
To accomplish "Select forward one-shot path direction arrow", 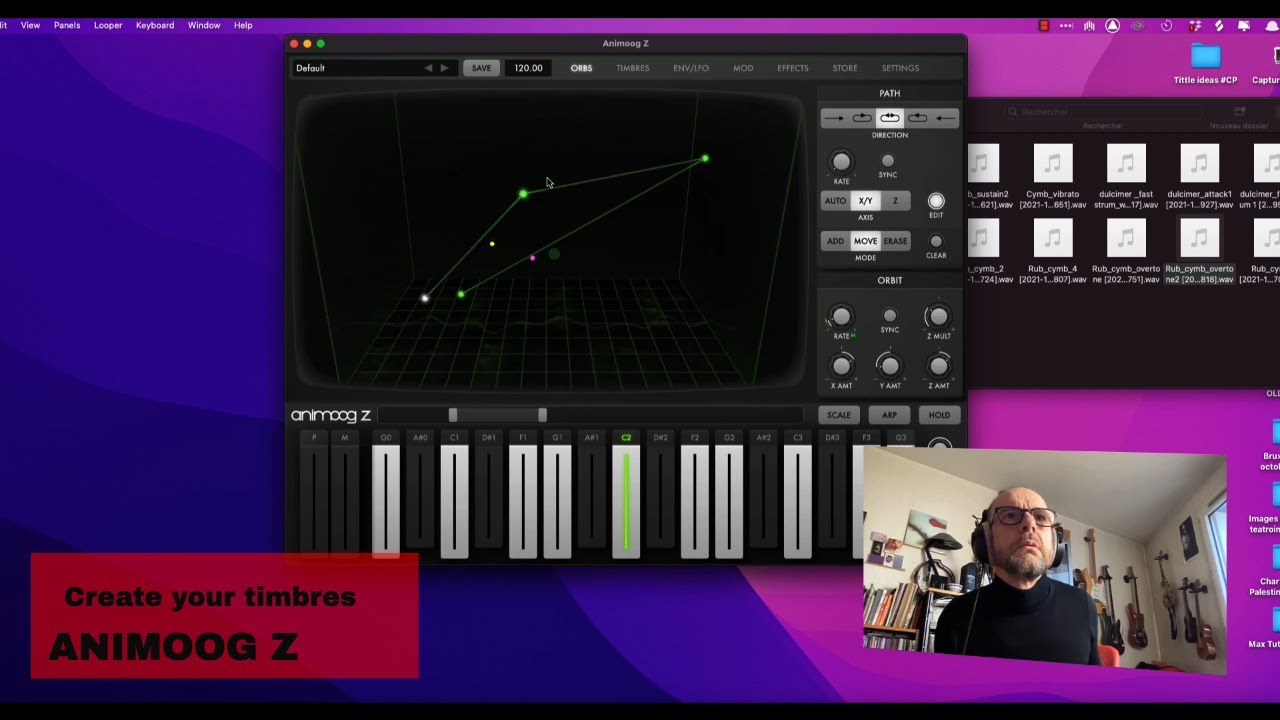I will tap(834, 118).
